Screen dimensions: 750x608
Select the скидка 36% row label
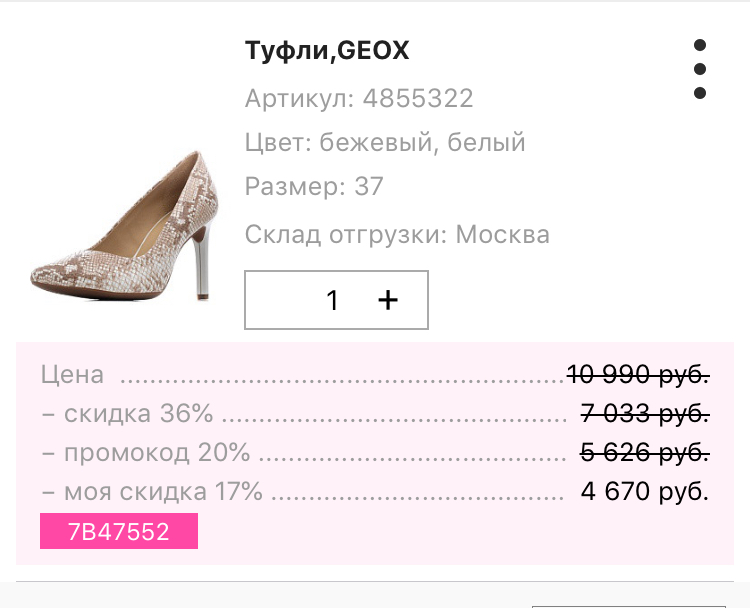[128, 413]
